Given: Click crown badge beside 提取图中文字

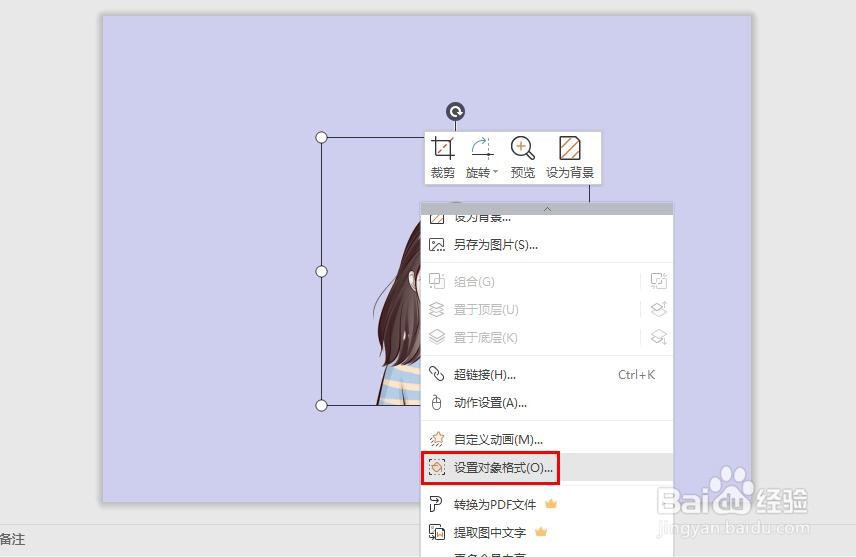Looking at the screenshot, I should coord(541,531).
